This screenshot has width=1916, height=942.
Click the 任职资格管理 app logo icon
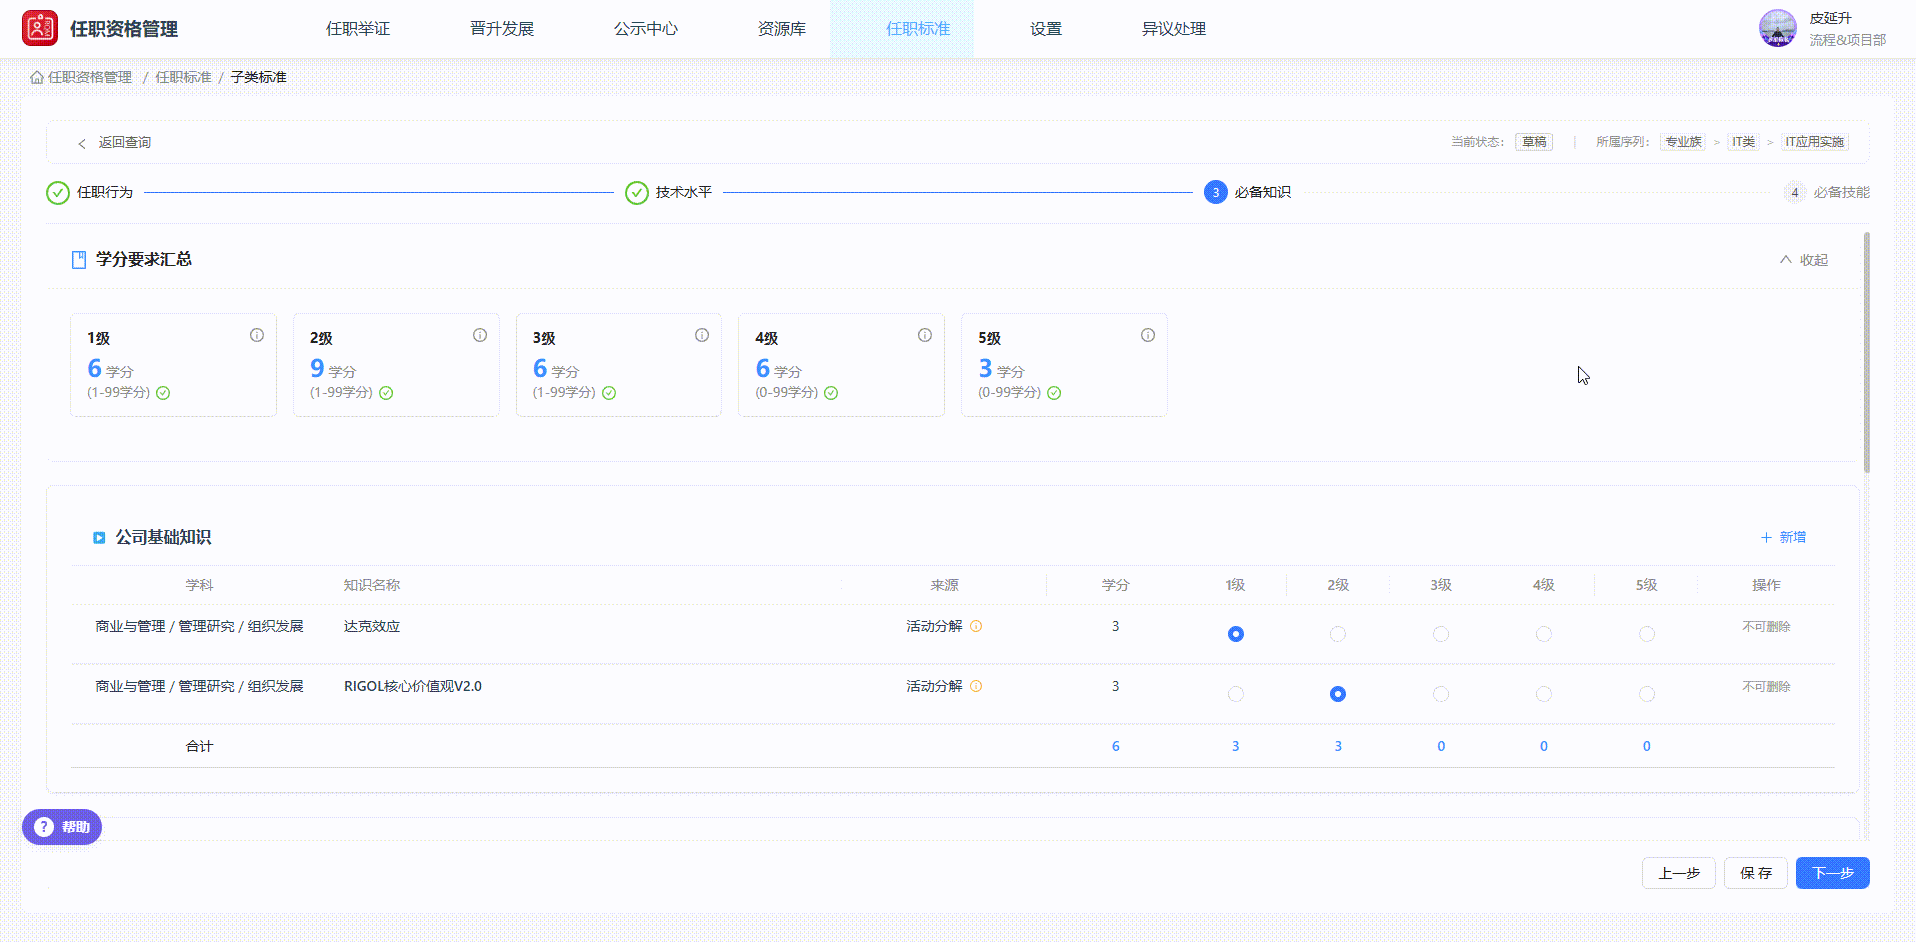click(x=40, y=28)
